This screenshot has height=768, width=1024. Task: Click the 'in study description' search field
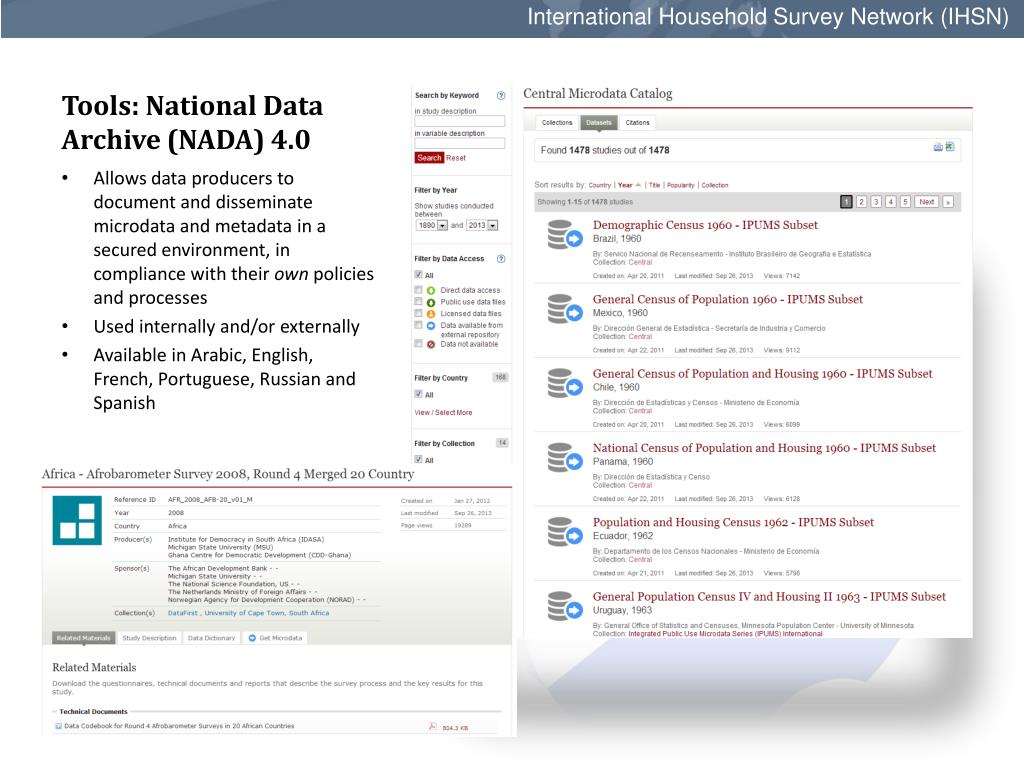pos(459,121)
